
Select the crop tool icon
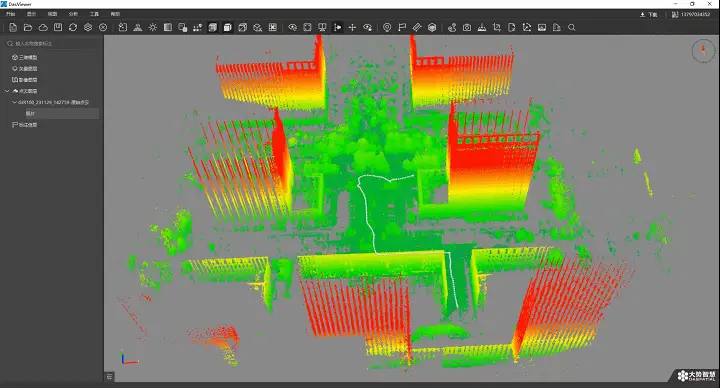click(x=497, y=28)
